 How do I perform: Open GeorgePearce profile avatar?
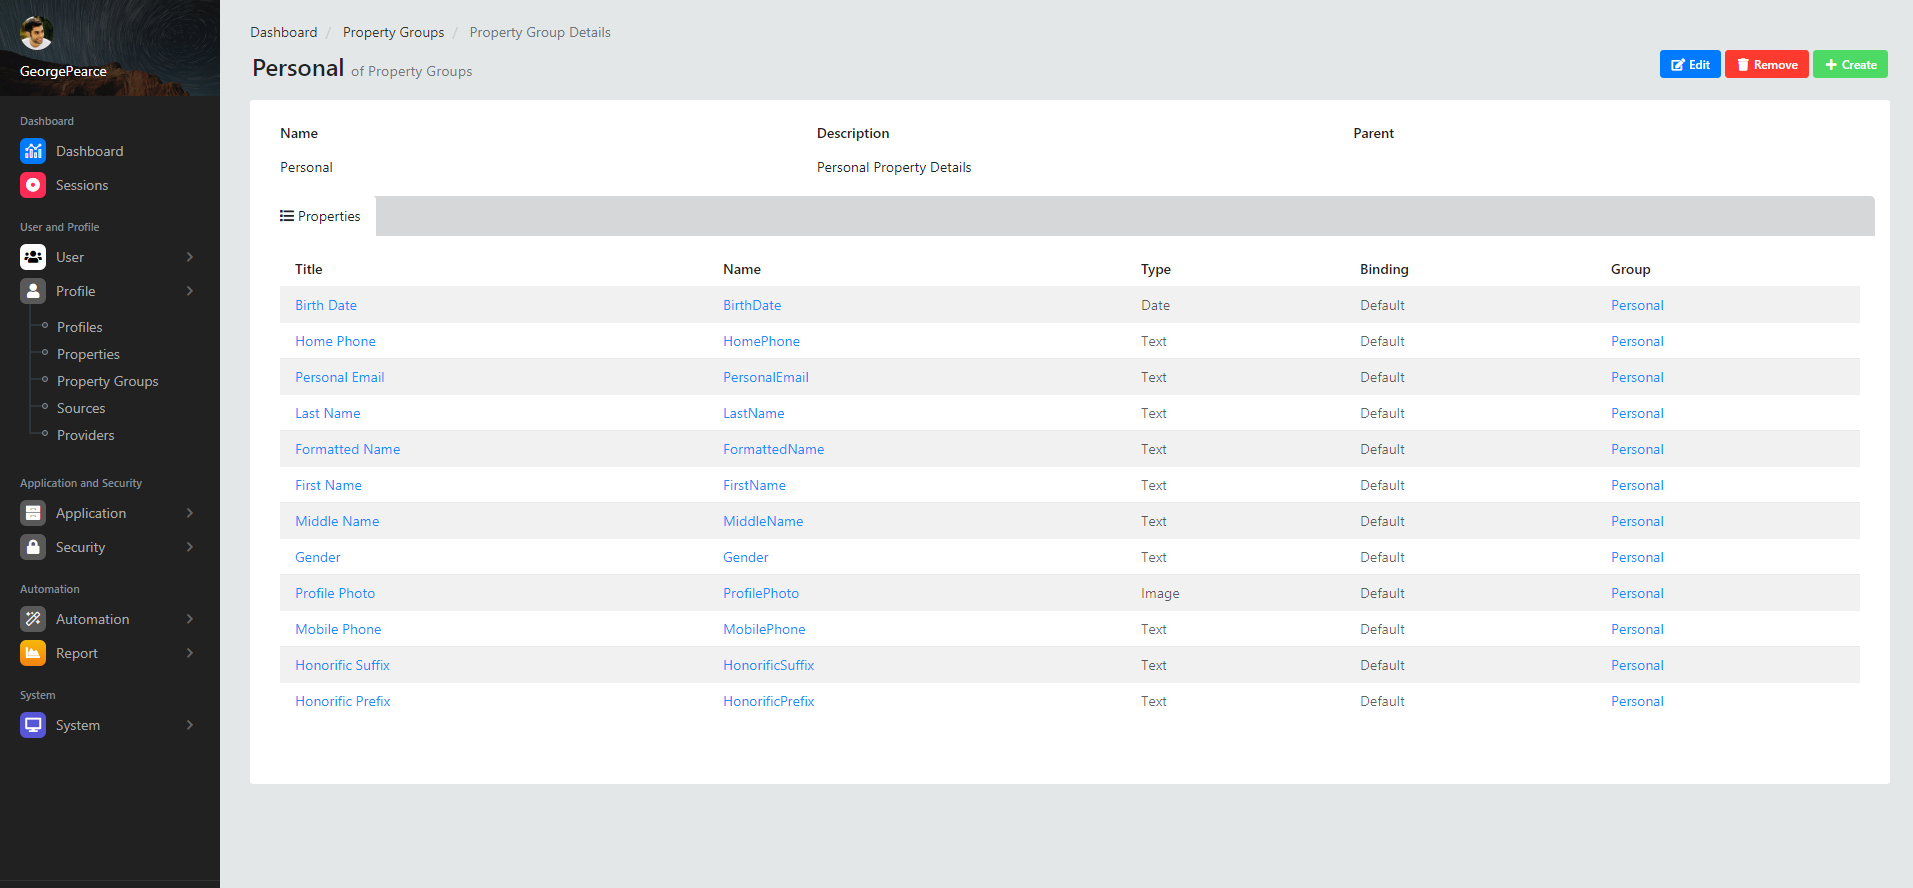[37, 33]
